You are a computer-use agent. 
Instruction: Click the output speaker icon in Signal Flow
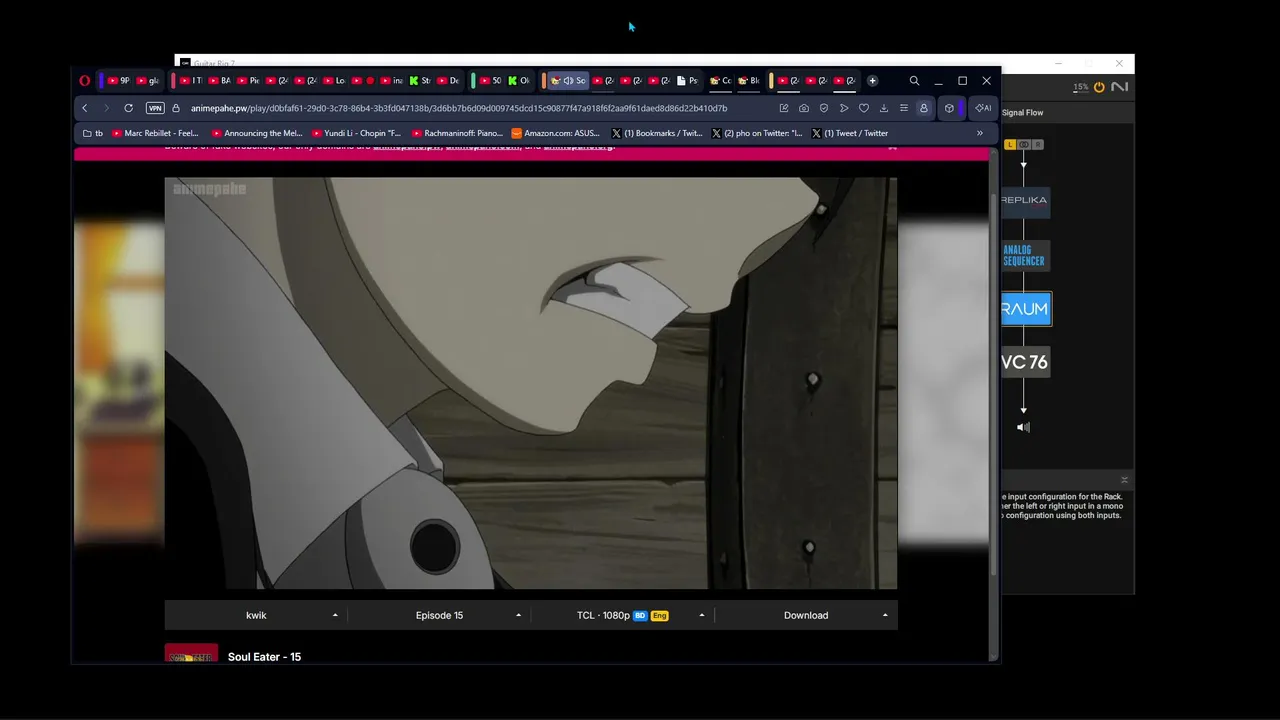1023,427
